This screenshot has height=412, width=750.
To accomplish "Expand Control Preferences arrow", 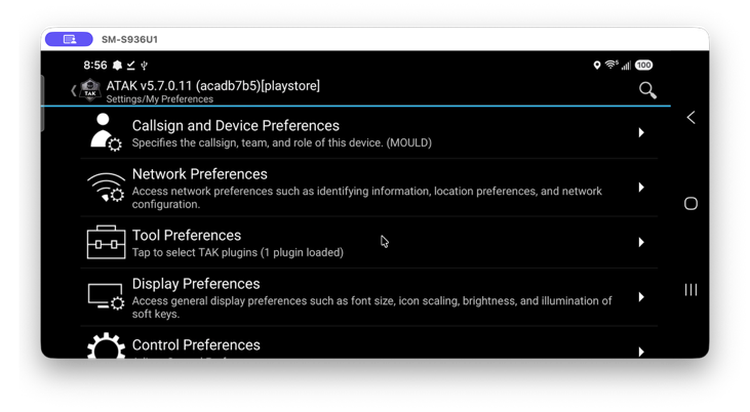I will (641, 352).
